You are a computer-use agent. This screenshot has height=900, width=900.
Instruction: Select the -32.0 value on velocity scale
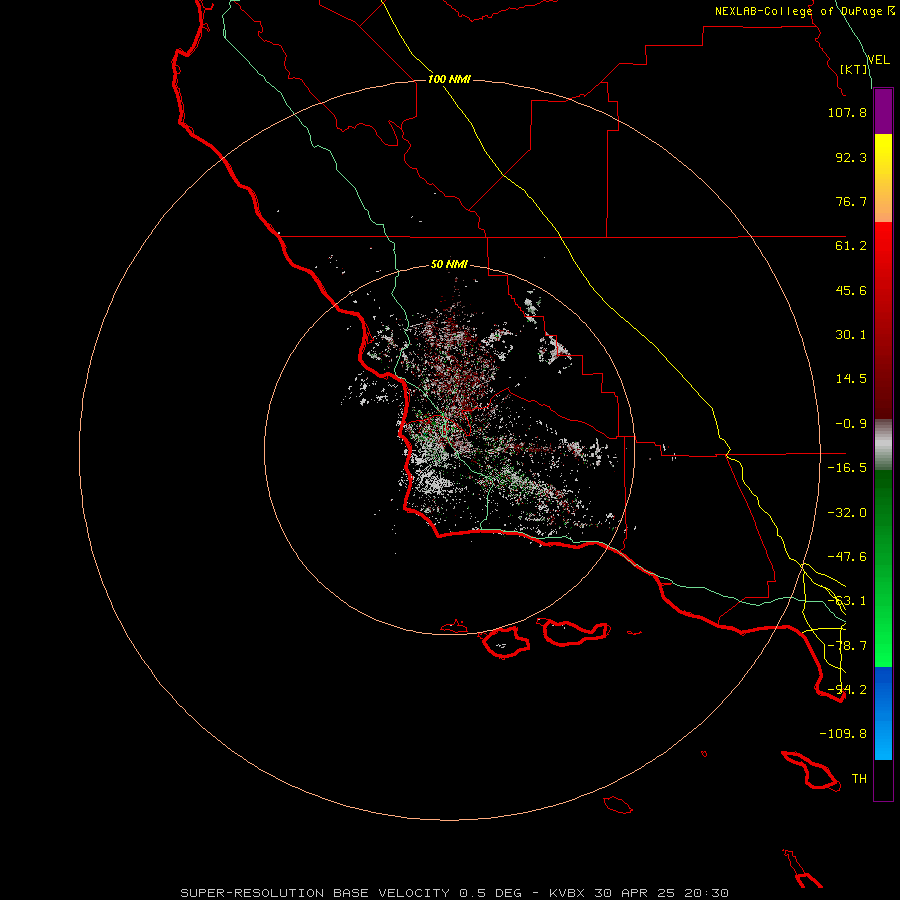pyautogui.click(x=847, y=513)
